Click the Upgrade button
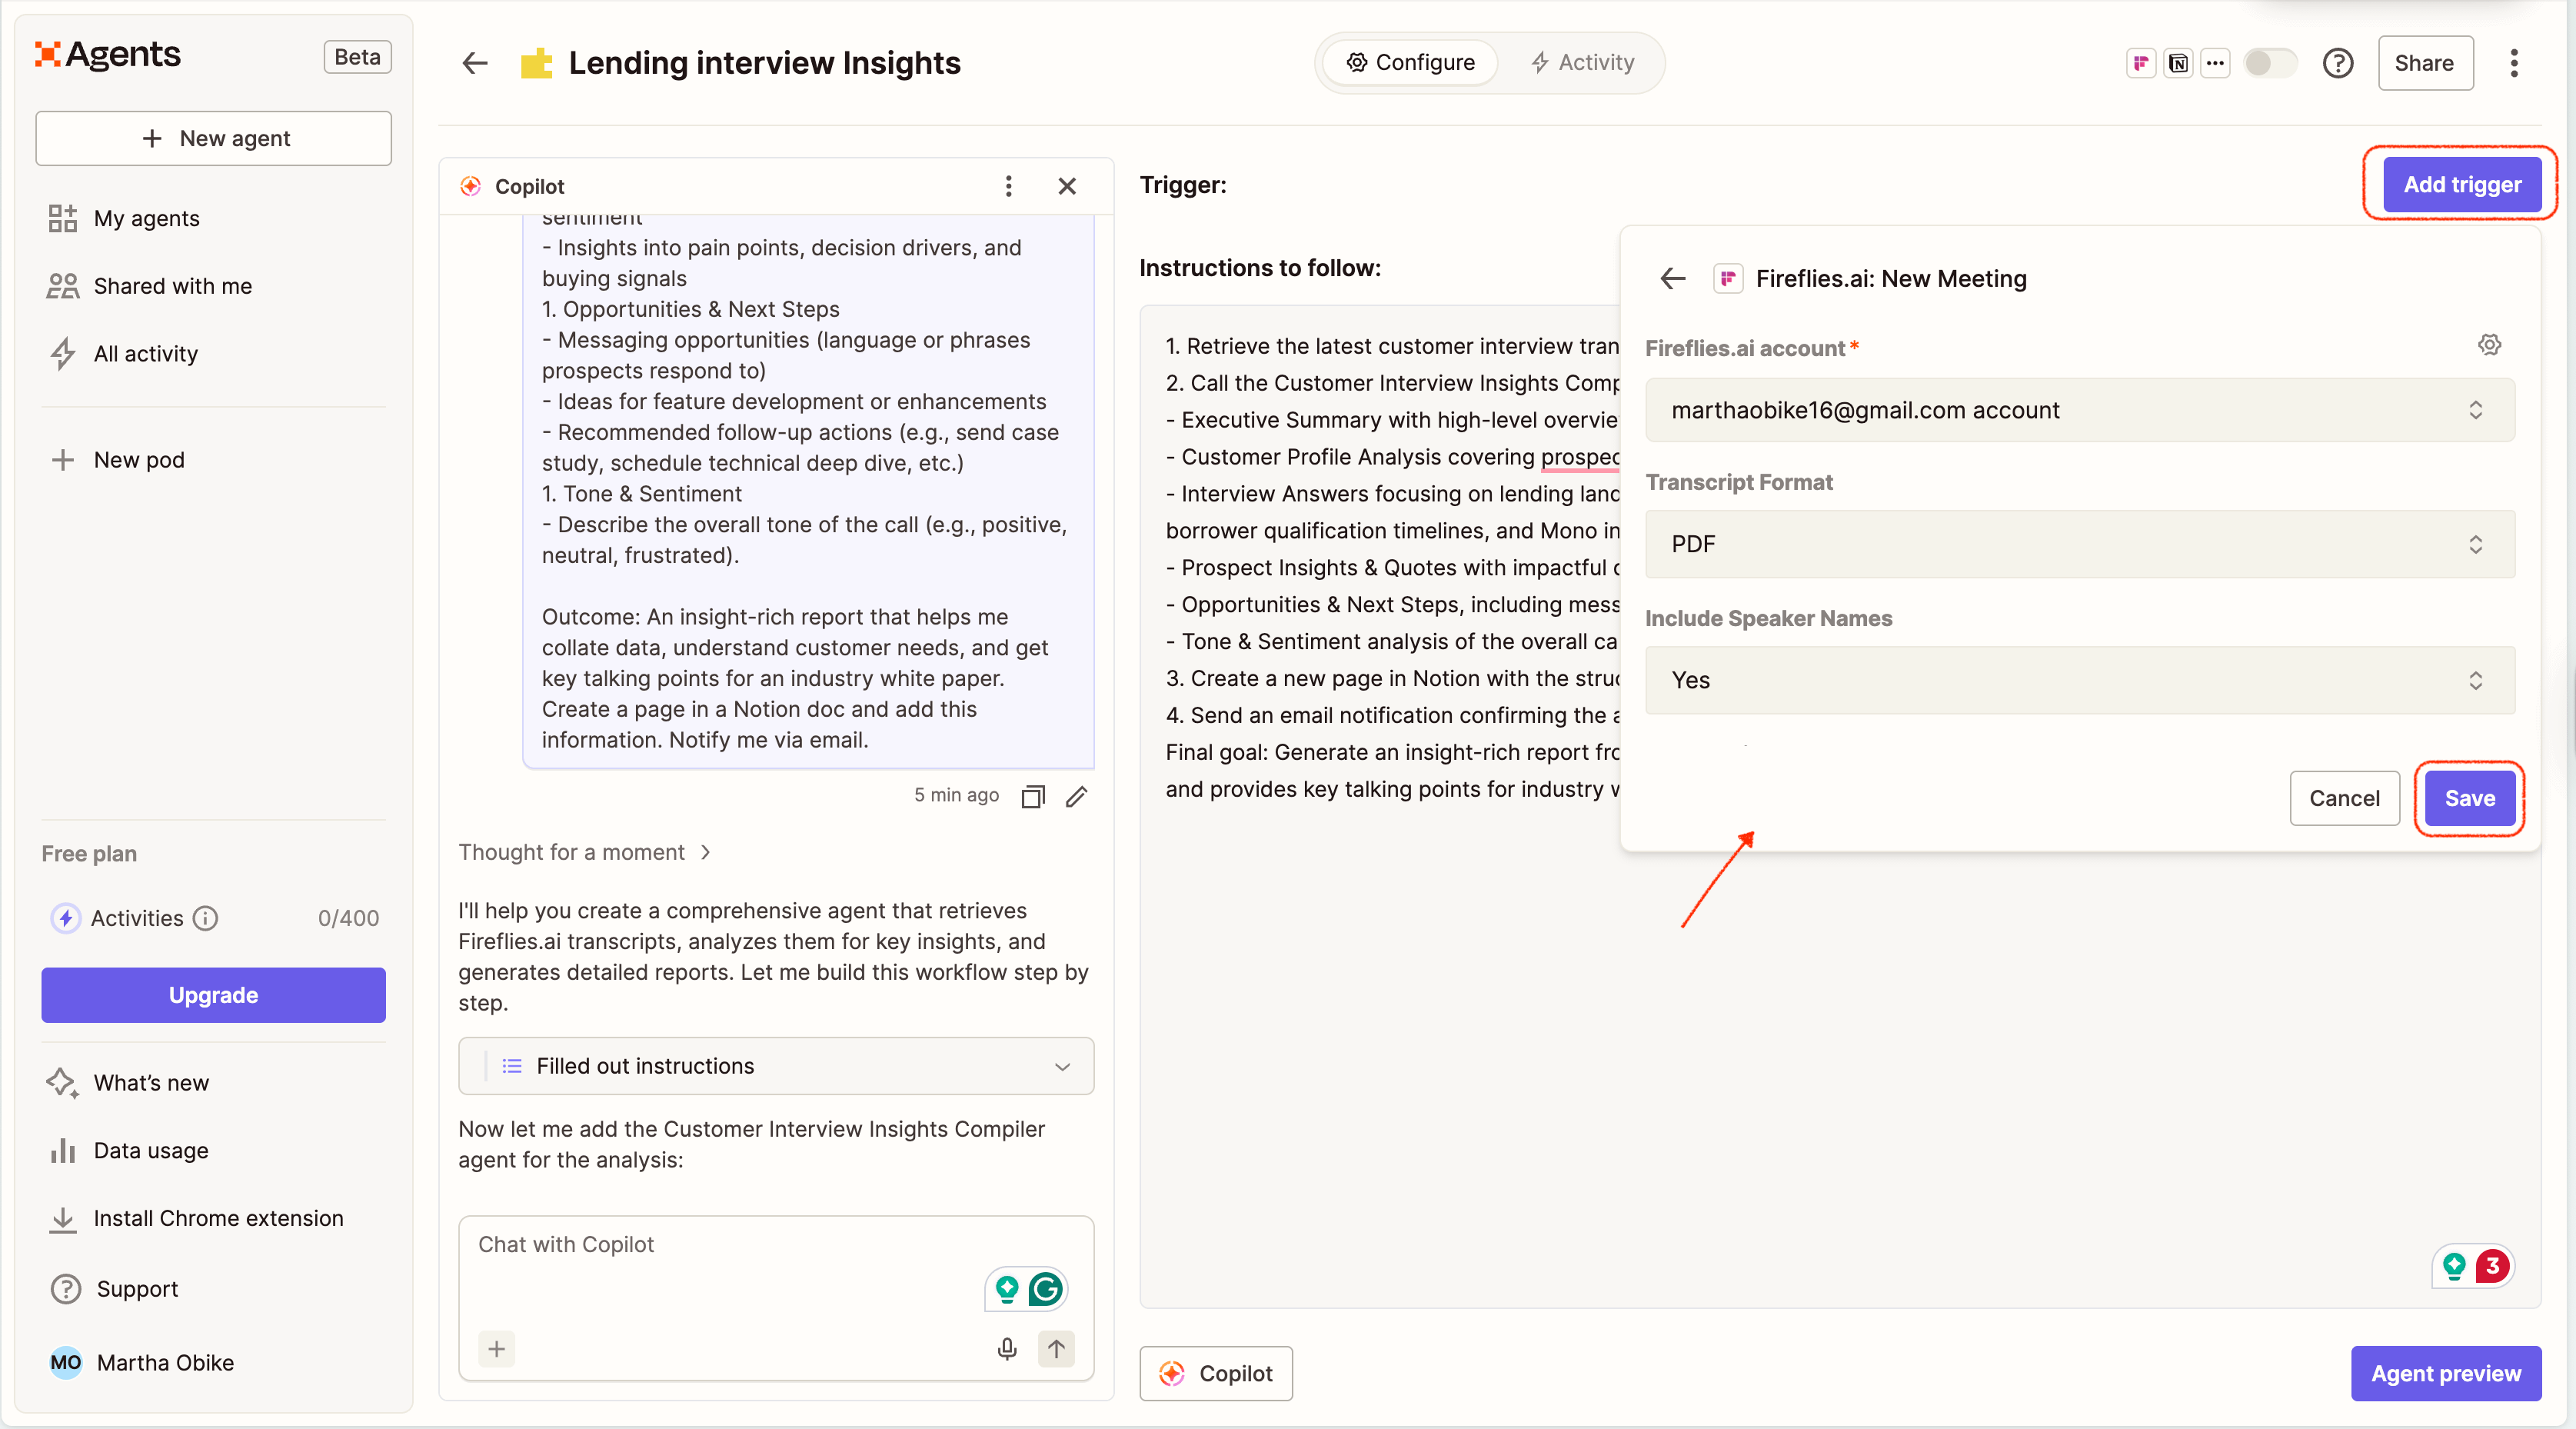2576x1429 pixels. click(x=213, y=995)
